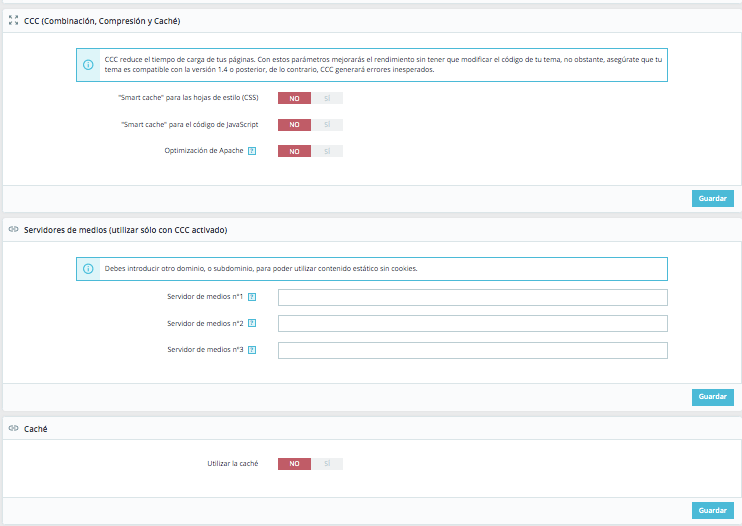Enable Smart cache for CSS with SÍ
This screenshot has height=526, width=742.
point(327,98)
